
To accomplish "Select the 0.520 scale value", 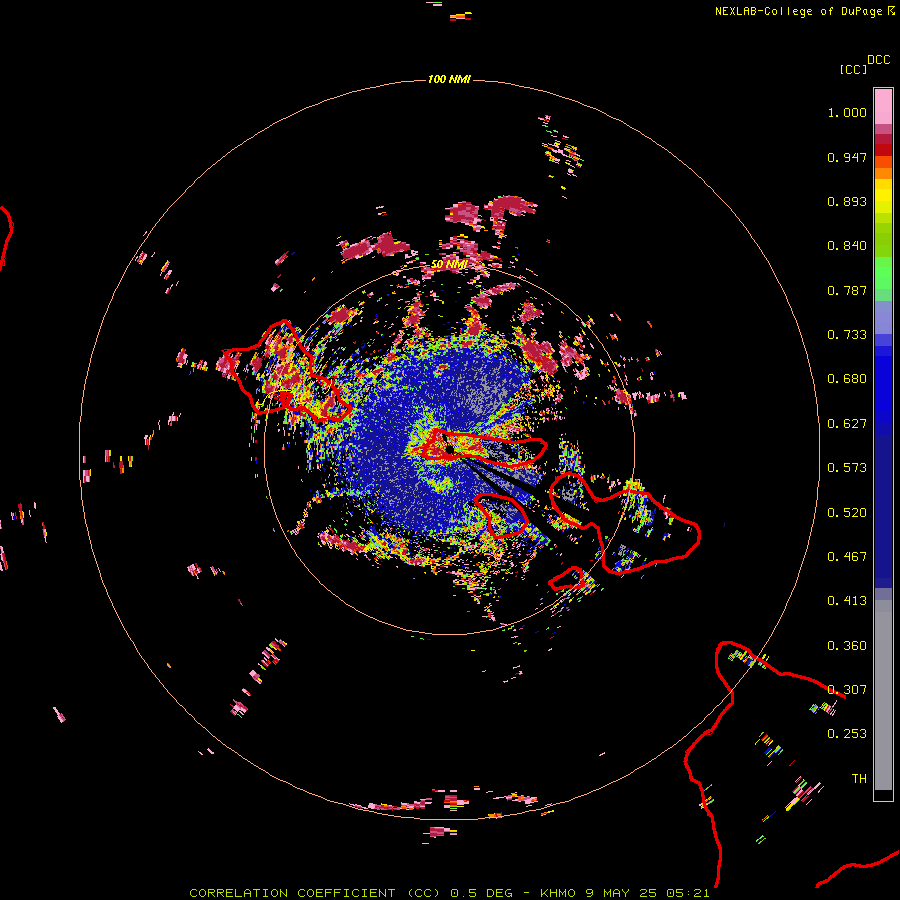I will point(847,513).
